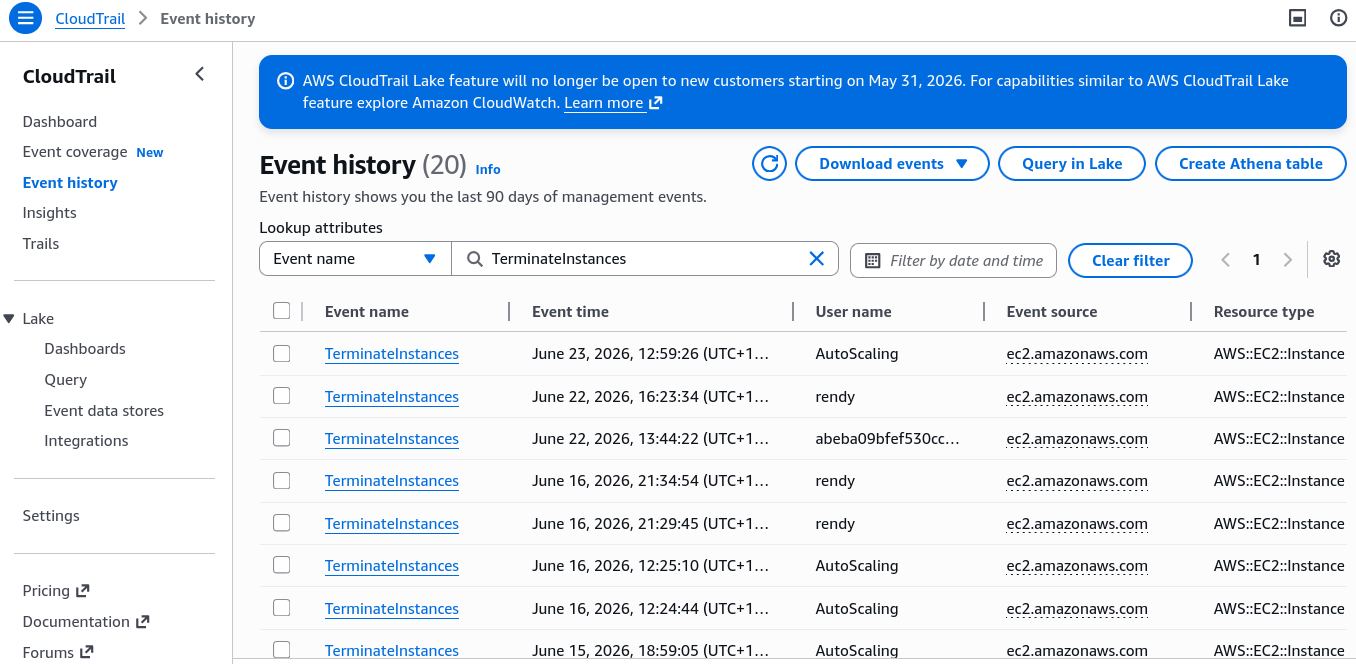Click ec2.amazonaws.com in the AutoScaling June 23 row
This screenshot has width=1356, height=664.
tap(1077, 354)
